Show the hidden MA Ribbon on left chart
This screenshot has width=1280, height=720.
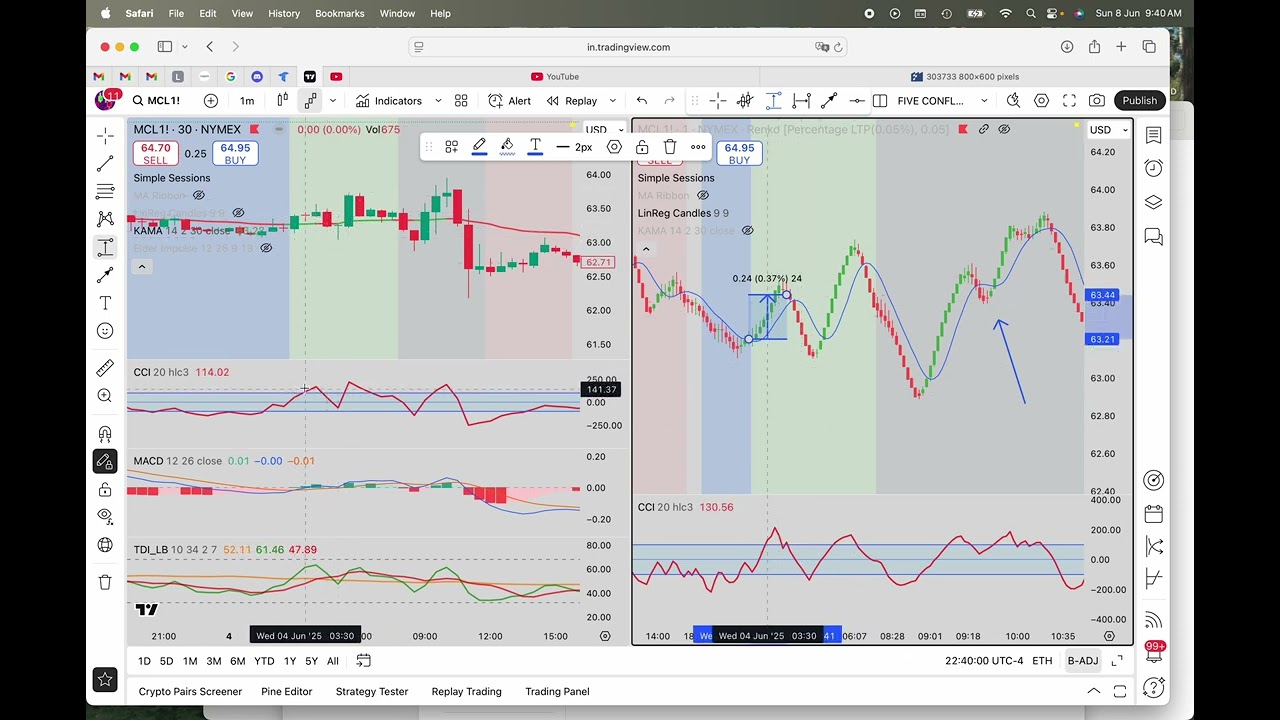(198, 195)
